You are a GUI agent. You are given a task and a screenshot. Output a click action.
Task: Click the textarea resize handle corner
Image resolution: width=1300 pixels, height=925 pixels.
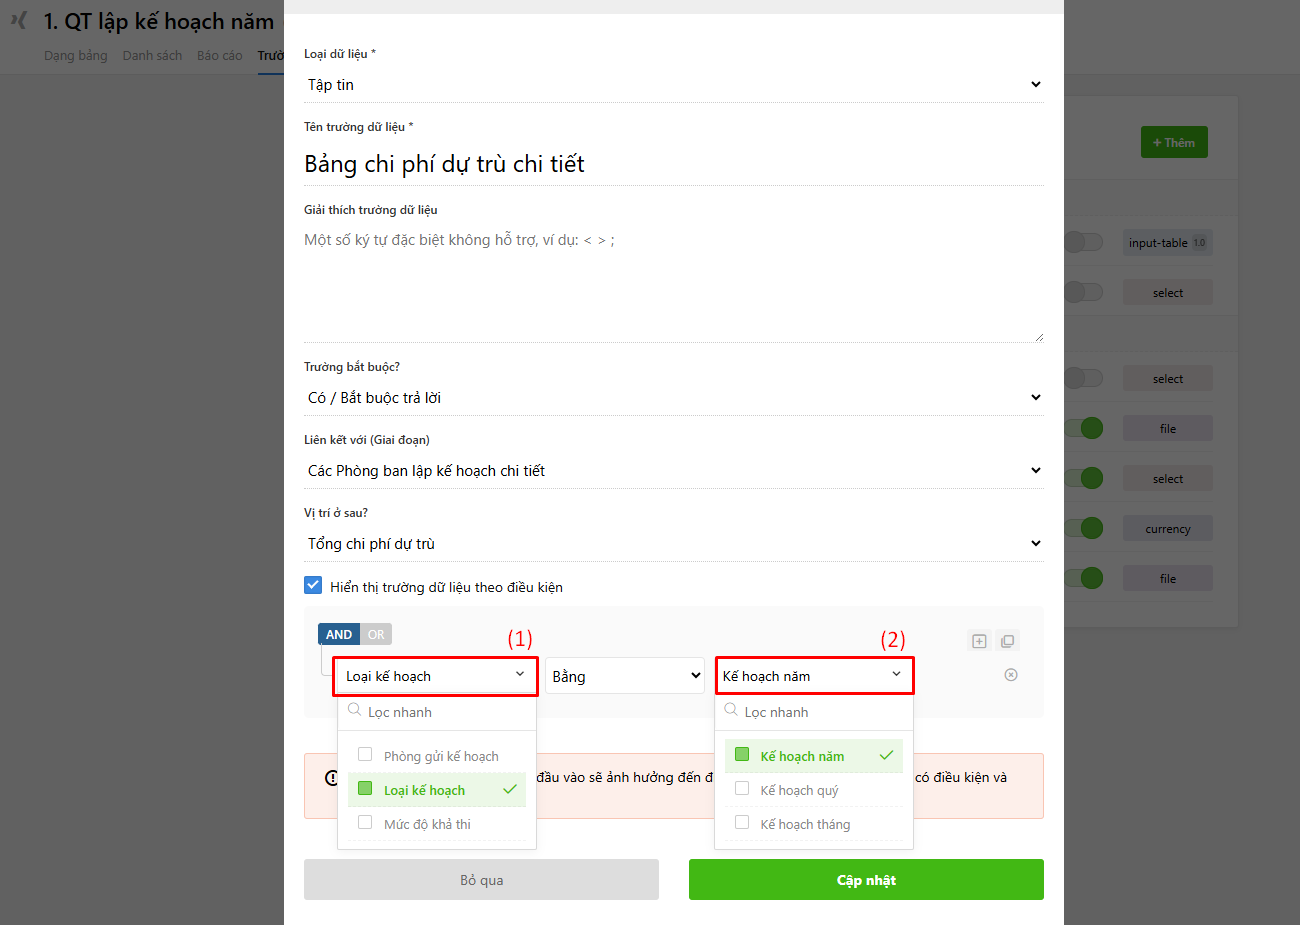coord(1039,337)
